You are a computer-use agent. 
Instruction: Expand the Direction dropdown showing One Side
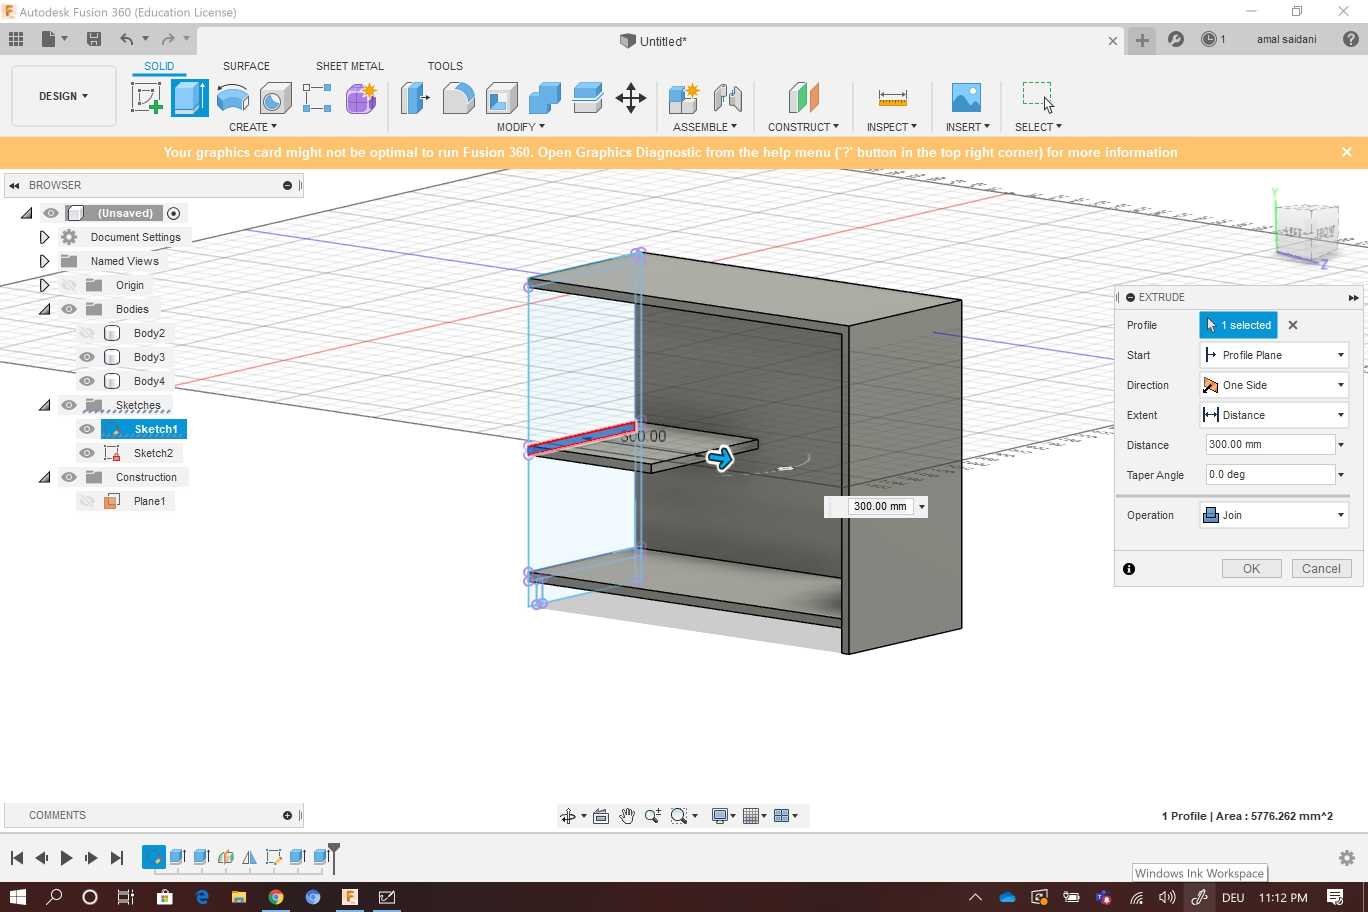click(x=1274, y=385)
